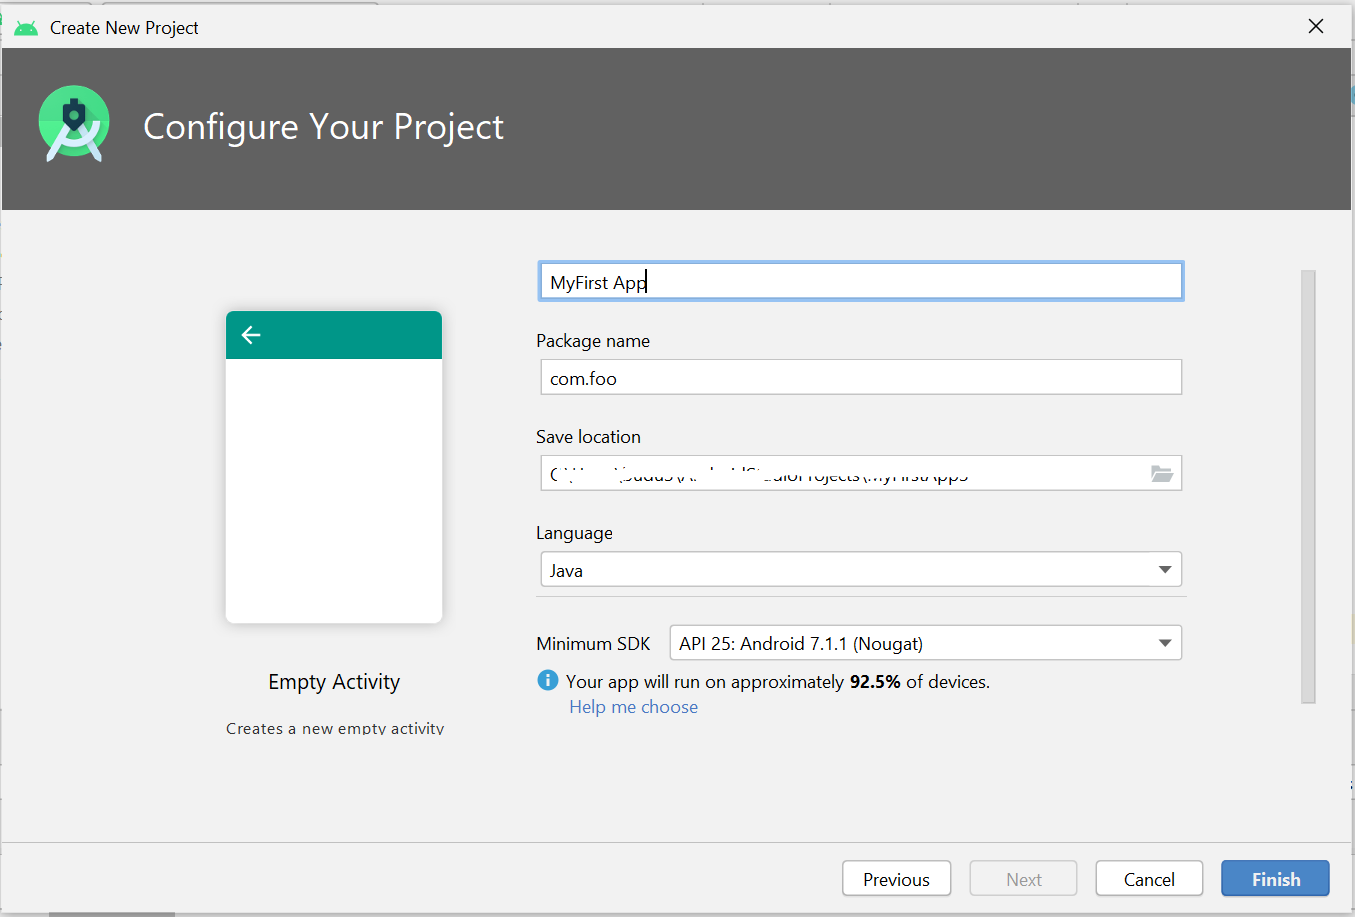The width and height of the screenshot is (1355, 917).
Task: Click the Finish button
Action: [1274, 878]
